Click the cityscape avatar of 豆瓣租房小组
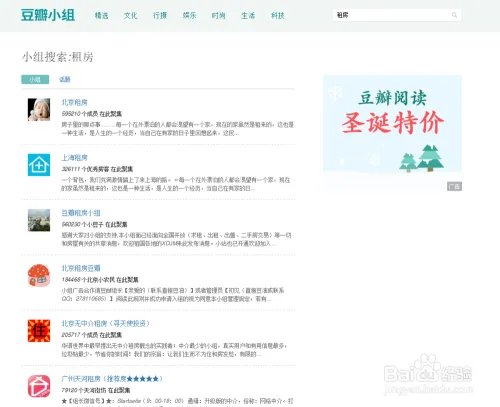The height and width of the screenshot is (407, 500). (x=39, y=220)
